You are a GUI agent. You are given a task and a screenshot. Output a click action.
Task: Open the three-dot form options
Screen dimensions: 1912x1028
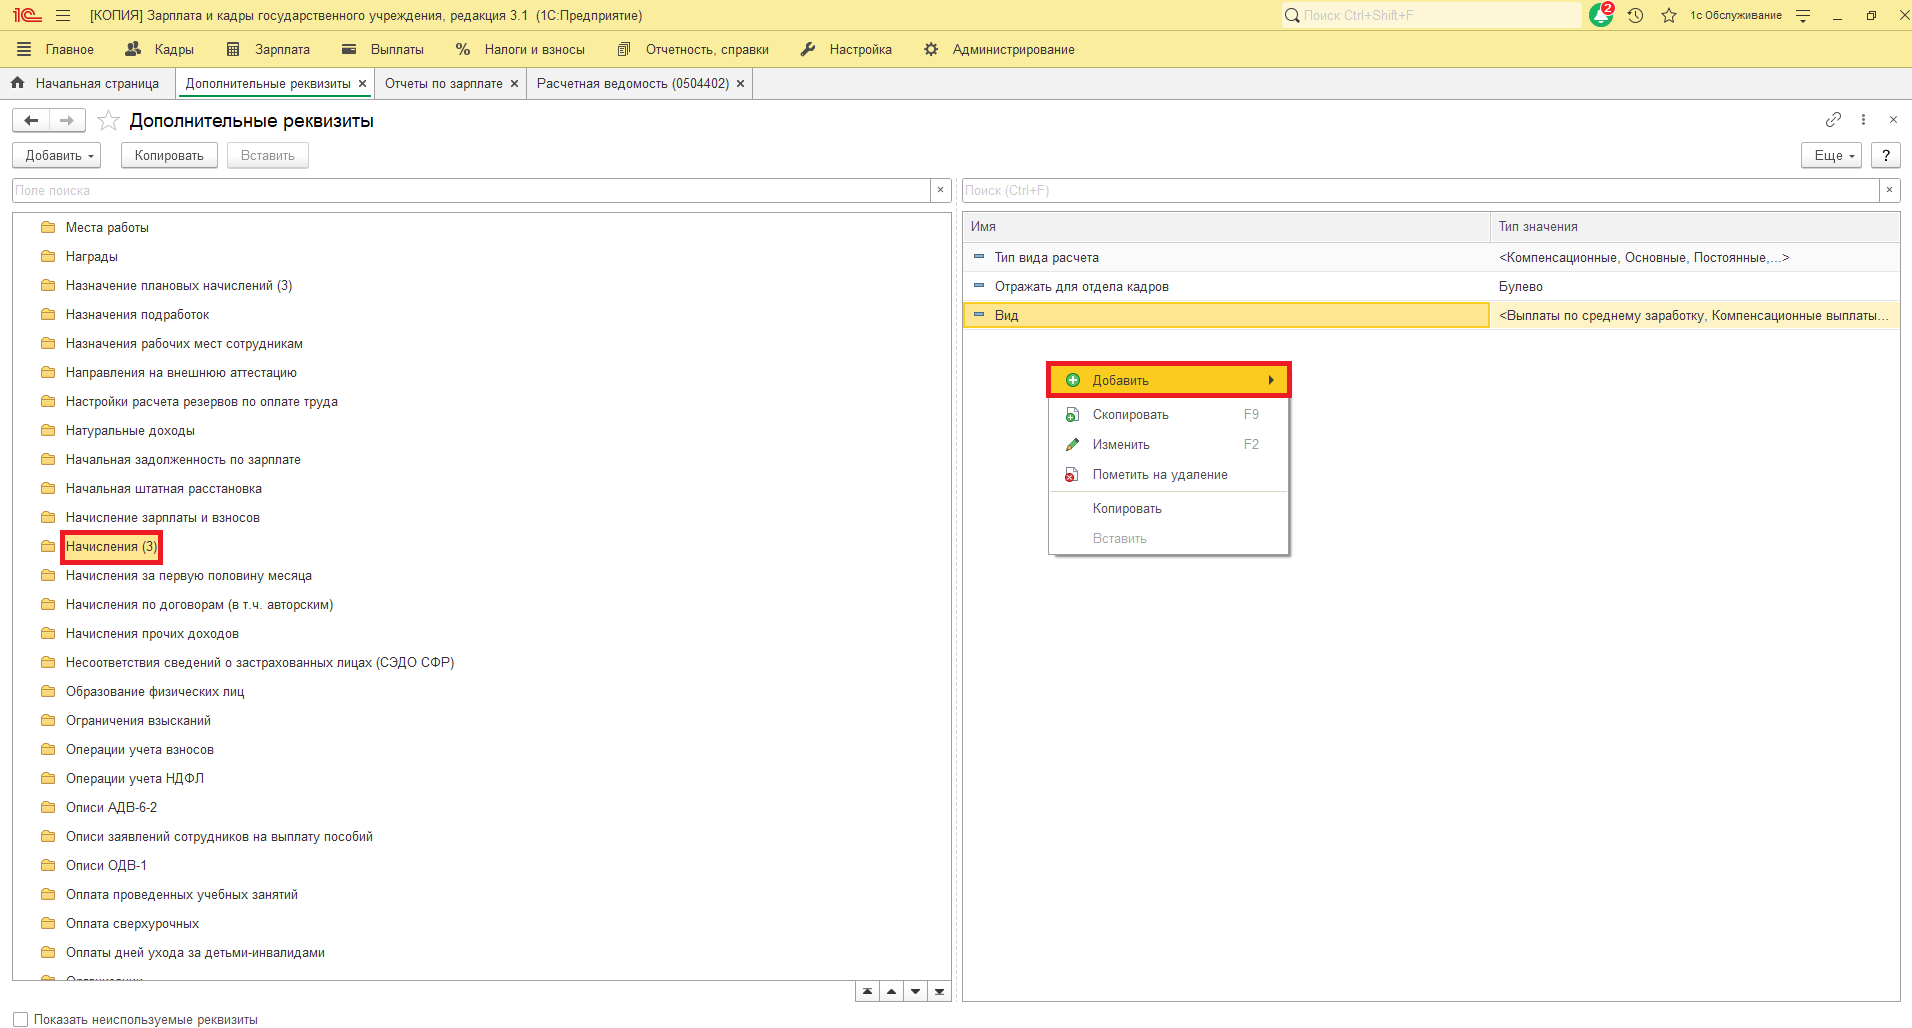pos(1863,120)
